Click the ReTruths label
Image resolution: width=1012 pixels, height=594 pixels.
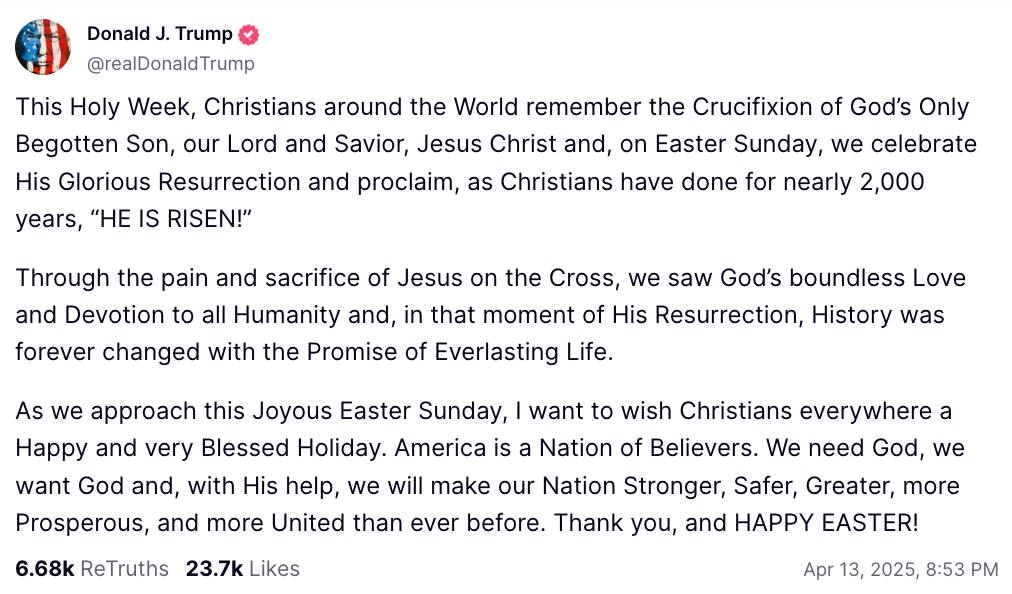[124, 569]
